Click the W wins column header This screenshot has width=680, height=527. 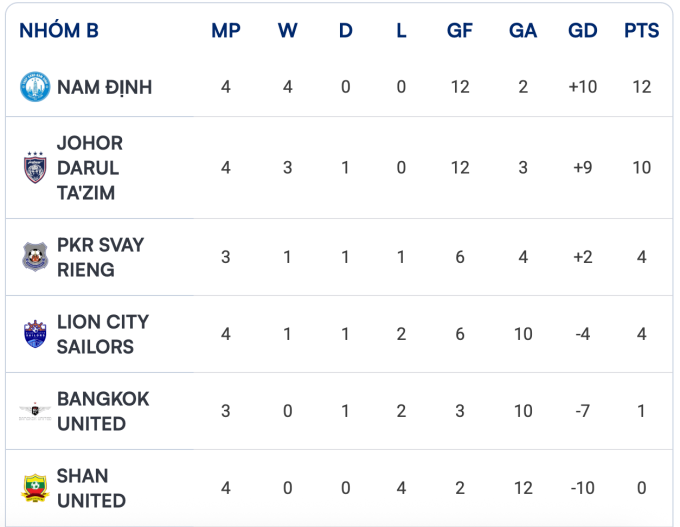pyautogui.click(x=287, y=31)
